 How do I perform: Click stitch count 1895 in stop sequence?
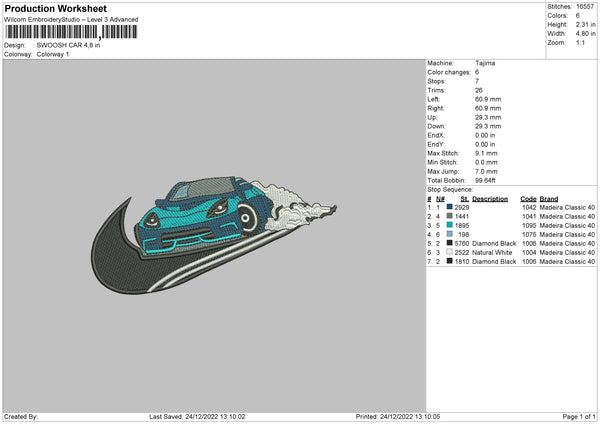tap(462, 225)
